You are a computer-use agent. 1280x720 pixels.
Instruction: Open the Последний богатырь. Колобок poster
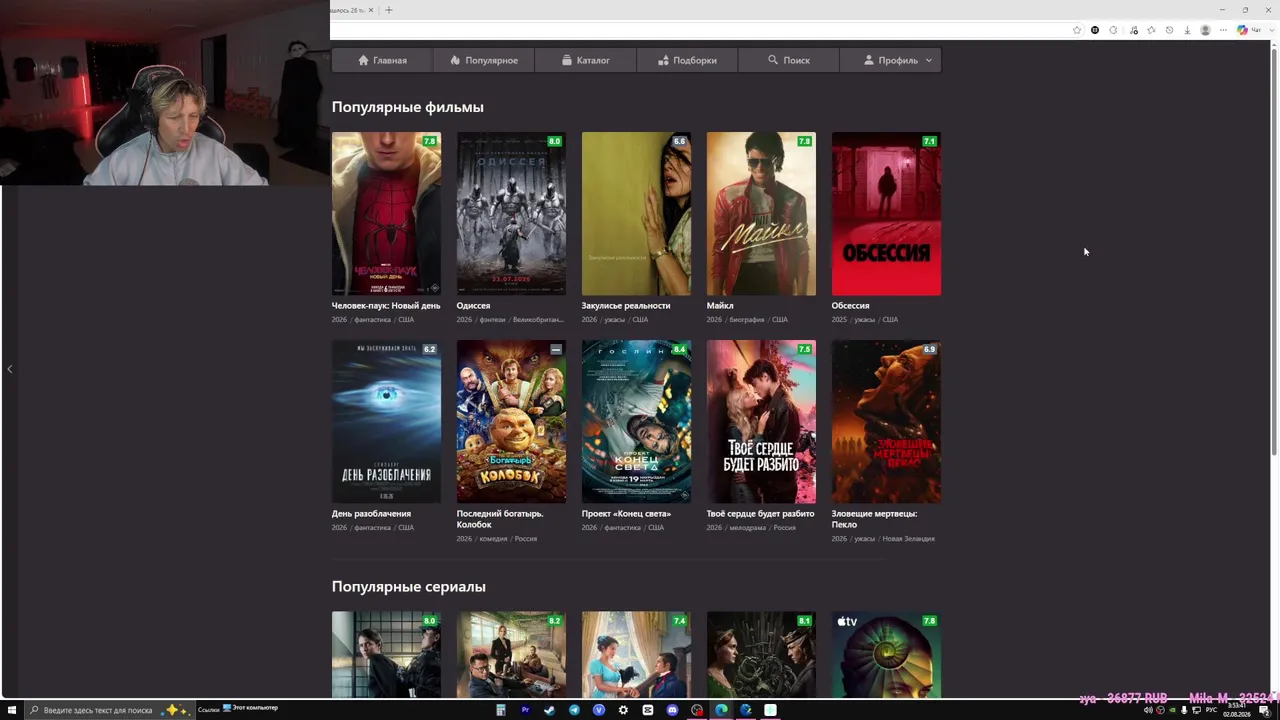coord(511,422)
